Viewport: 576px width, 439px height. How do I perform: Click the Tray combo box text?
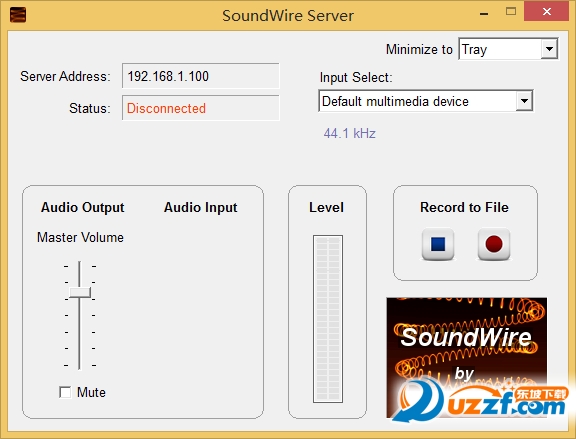point(474,49)
